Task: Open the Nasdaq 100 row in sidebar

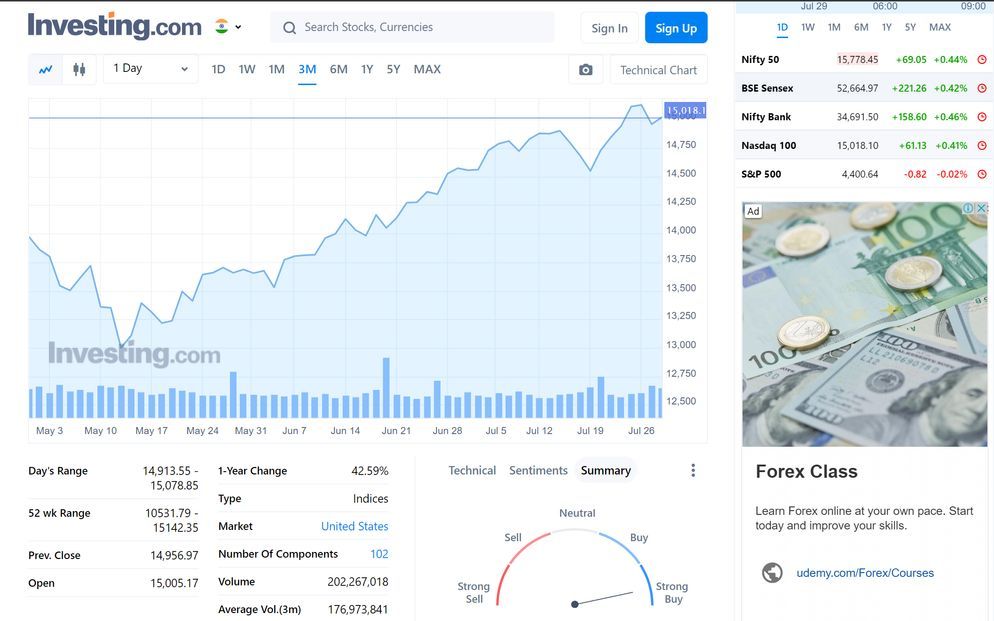Action: 768,146
